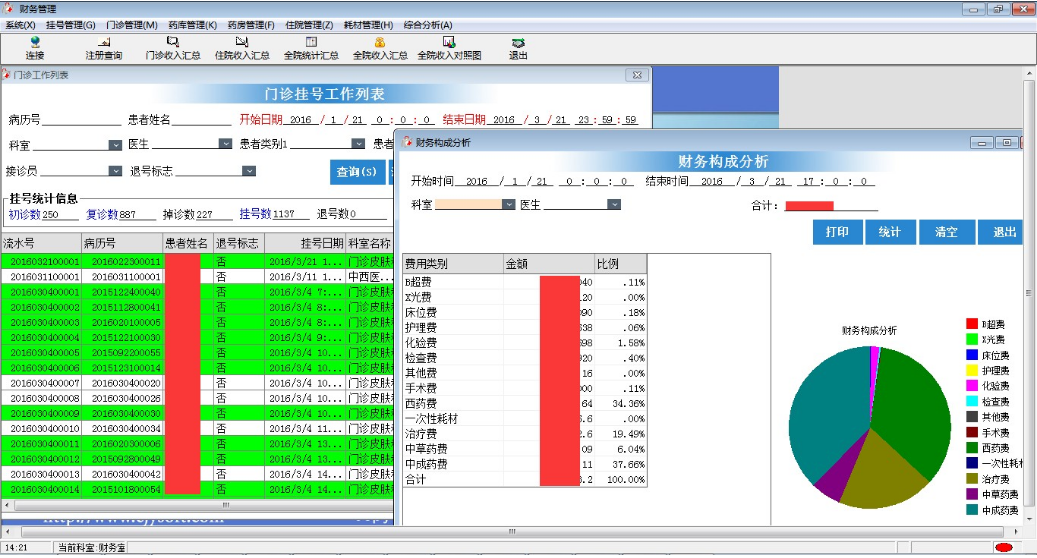
Task: Open the 综合分析(A) menu
Action: tap(428, 25)
